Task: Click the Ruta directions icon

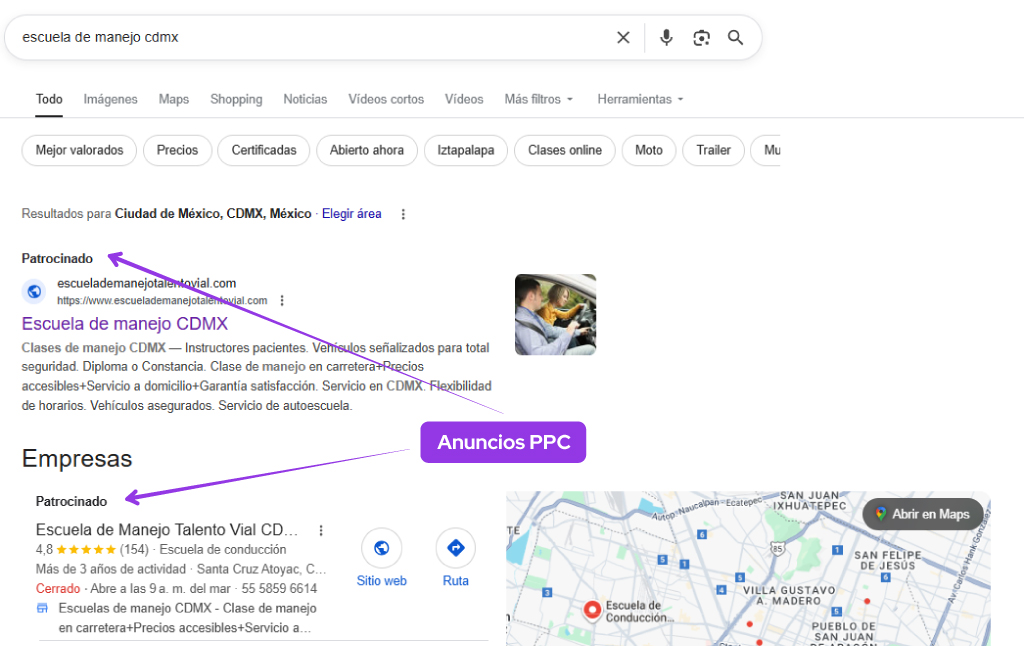Action: pos(455,548)
